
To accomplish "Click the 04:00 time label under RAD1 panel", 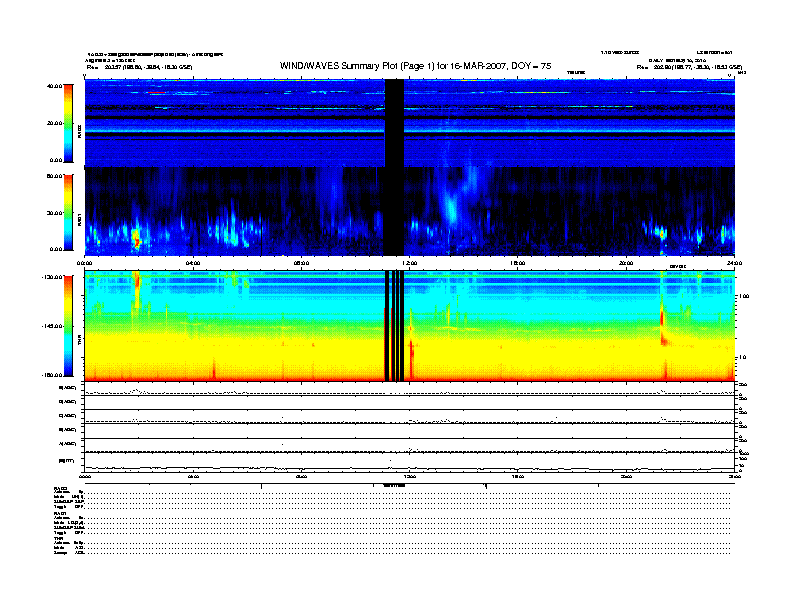I will tap(193, 263).
